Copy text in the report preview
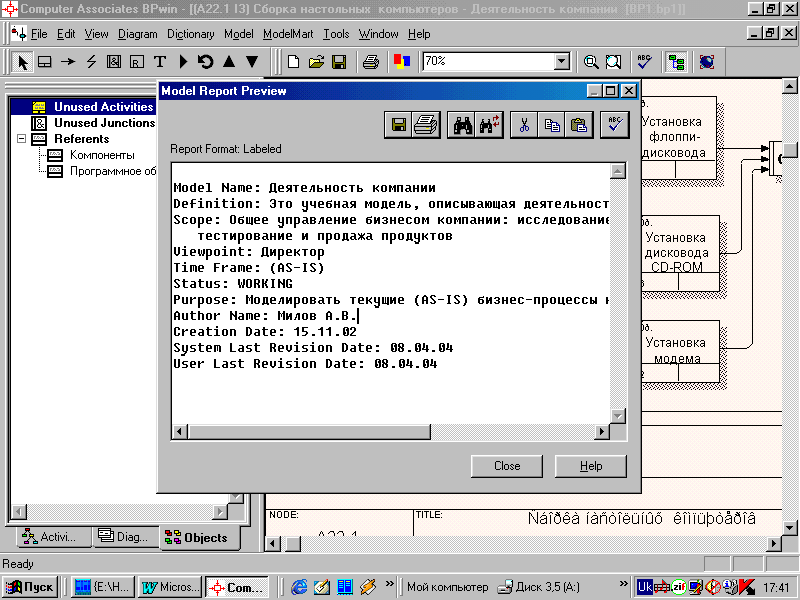The width and height of the screenshot is (800, 600). click(552, 125)
